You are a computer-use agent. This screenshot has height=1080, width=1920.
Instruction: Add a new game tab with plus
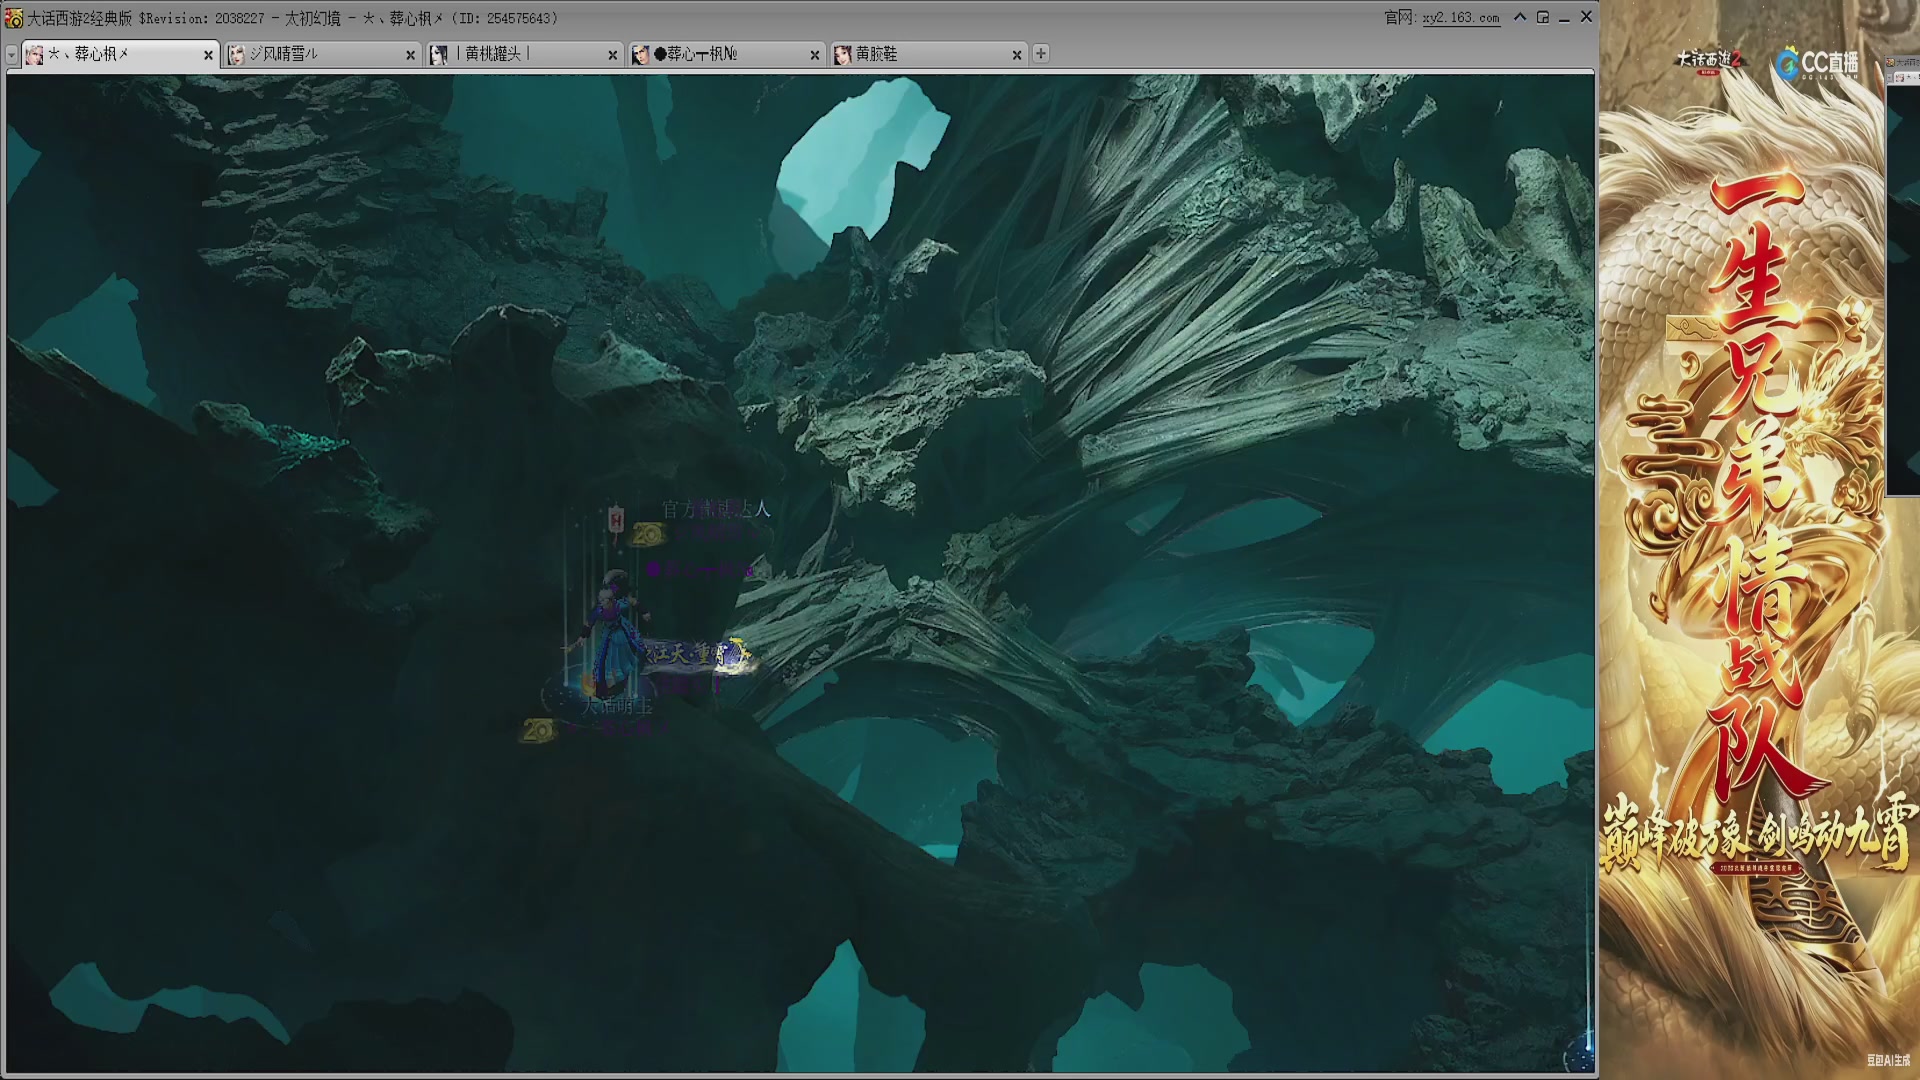pyautogui.click(x=1041, y=54)
